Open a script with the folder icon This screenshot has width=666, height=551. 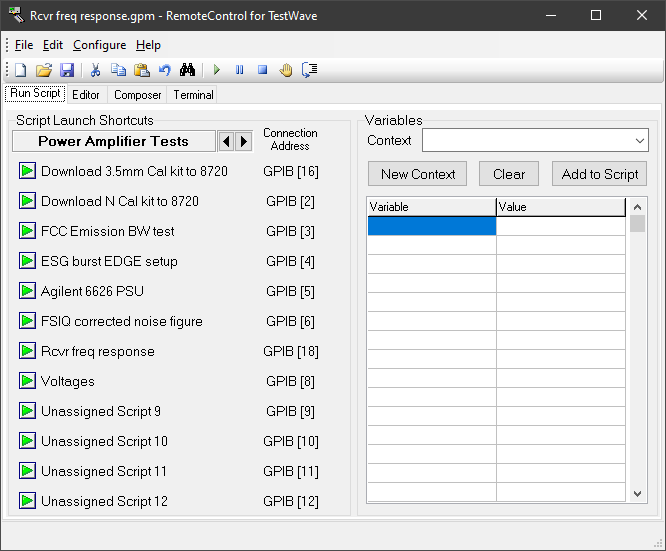pos(43,70)
